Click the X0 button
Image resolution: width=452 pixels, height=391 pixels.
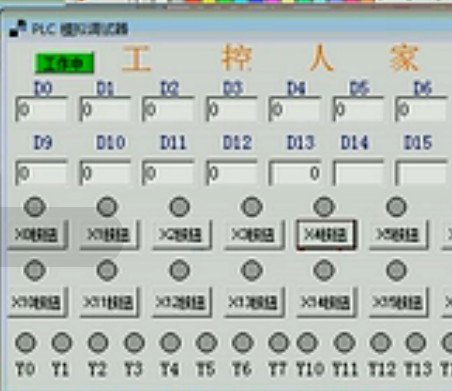click(x=37, y=235)
